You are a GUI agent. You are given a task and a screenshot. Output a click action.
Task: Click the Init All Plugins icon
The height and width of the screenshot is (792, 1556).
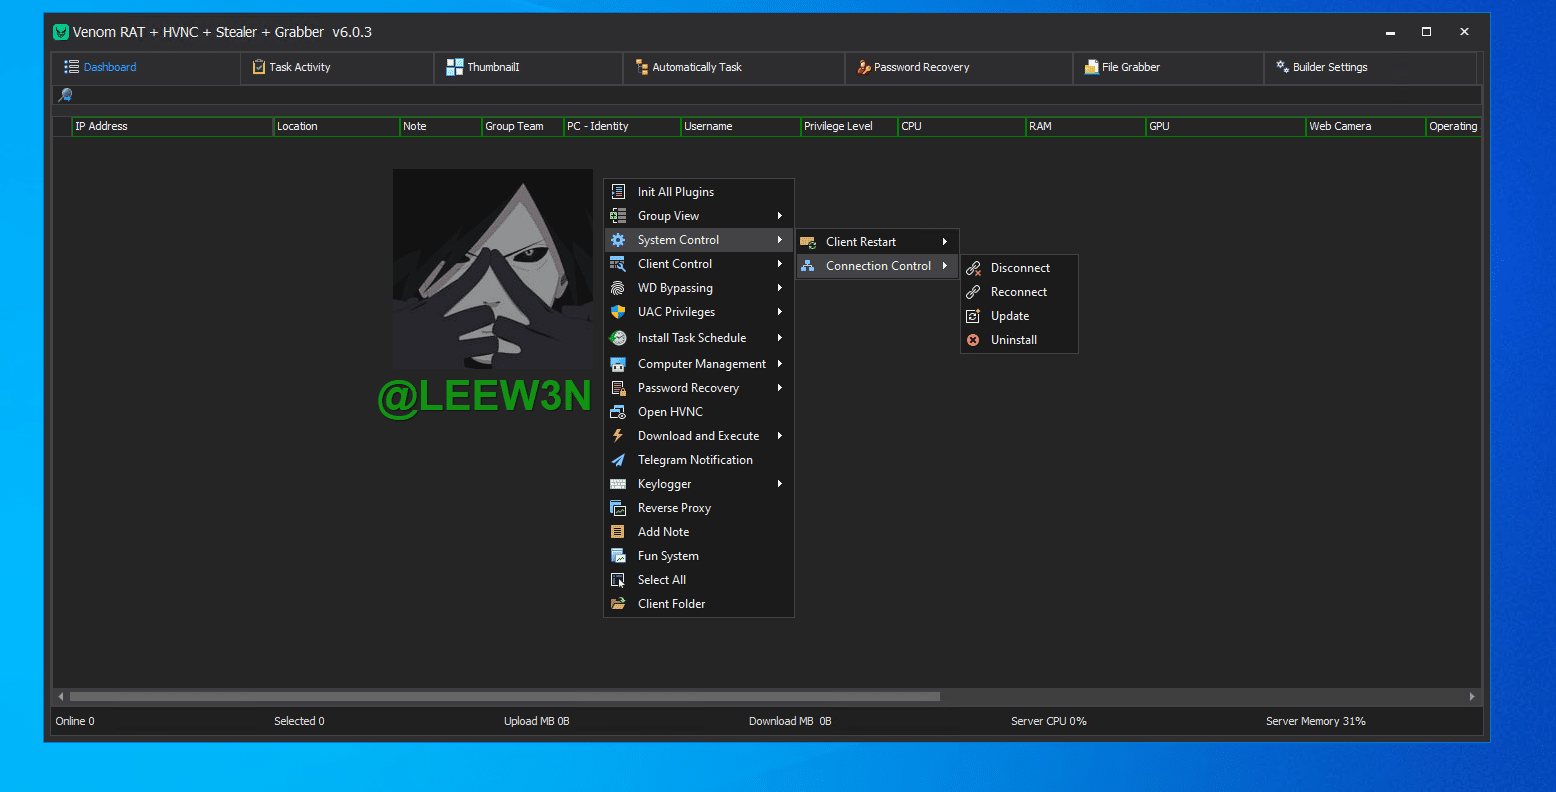[618, 192]
